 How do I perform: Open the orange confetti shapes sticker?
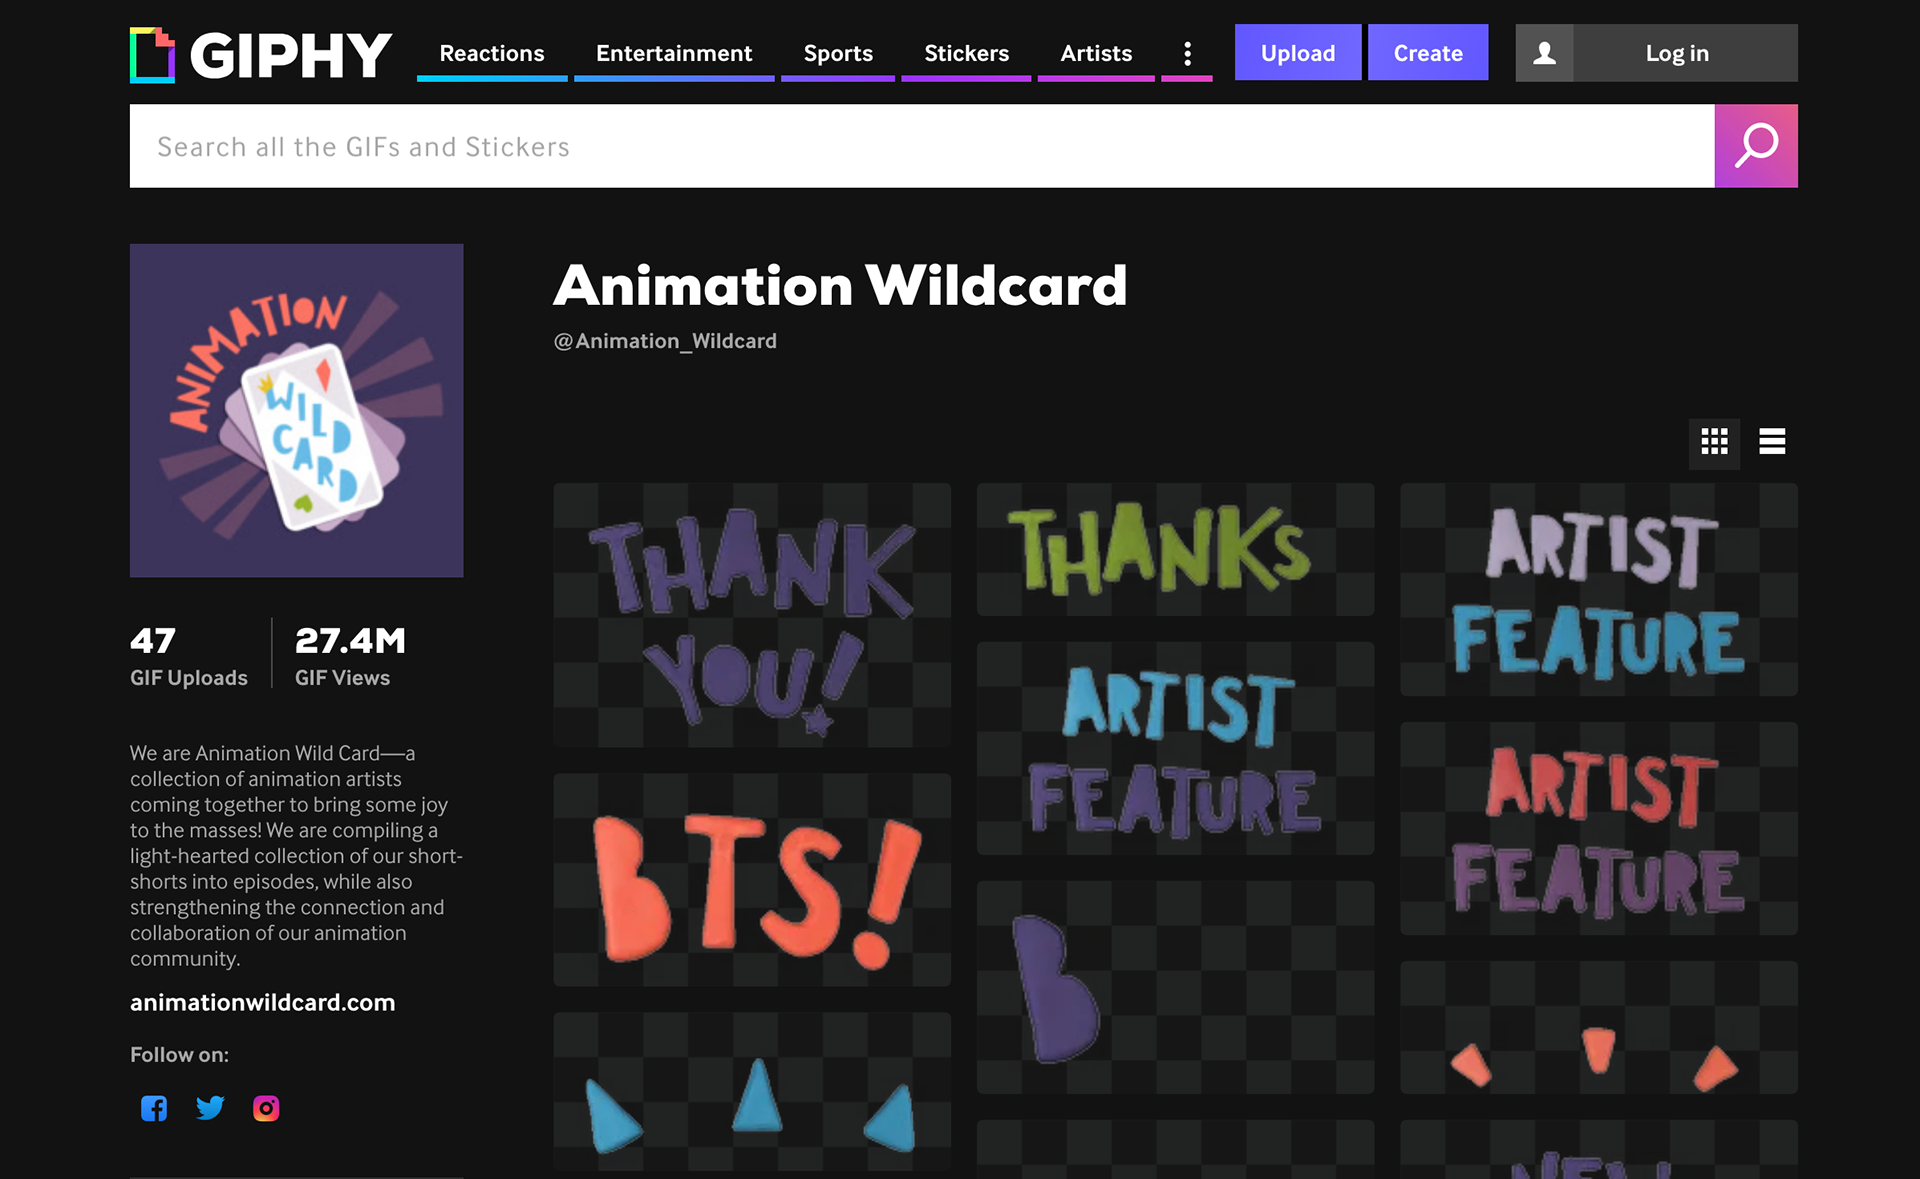pos(1598,1027)
